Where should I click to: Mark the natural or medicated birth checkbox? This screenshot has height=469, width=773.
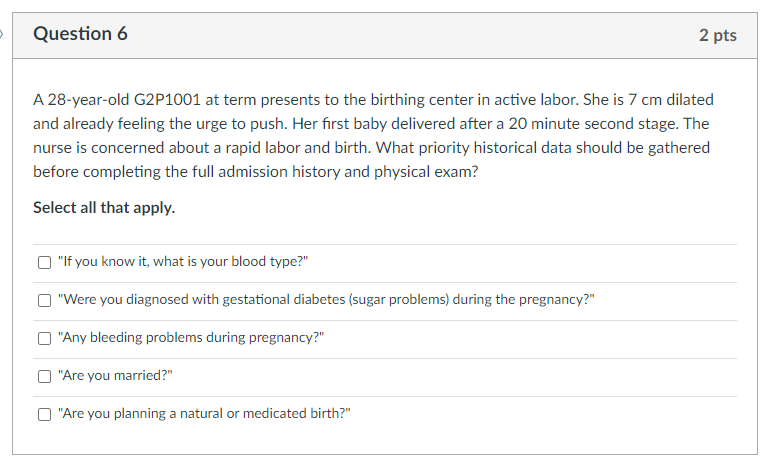(x=44, y=414)
